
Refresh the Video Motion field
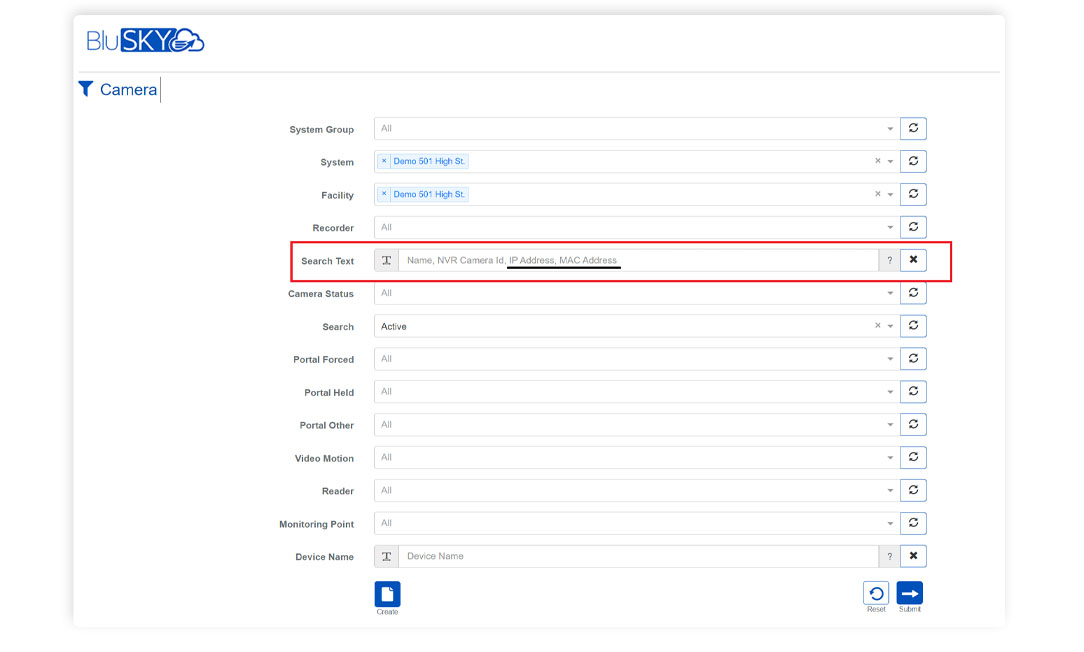[913, 458]
